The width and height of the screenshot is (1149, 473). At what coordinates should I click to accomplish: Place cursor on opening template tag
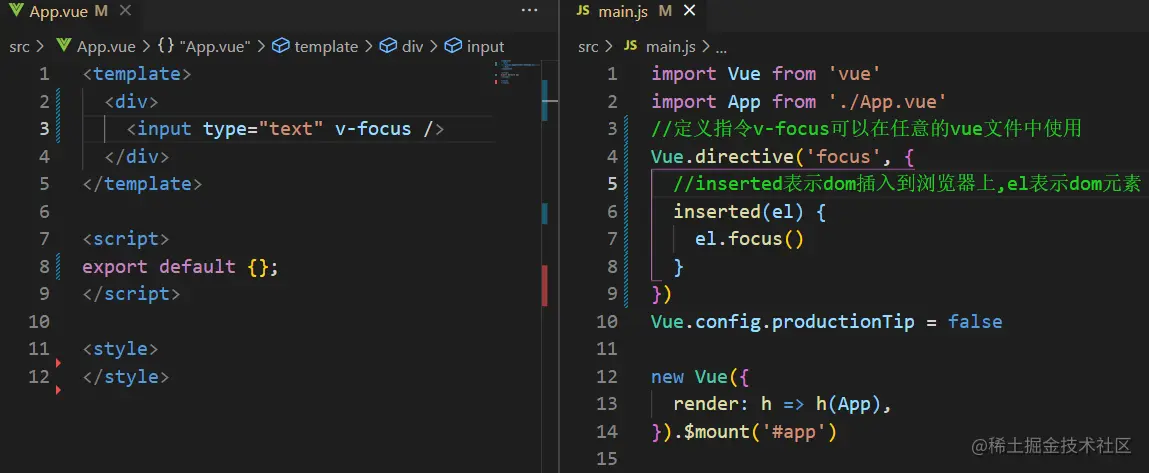137,74
